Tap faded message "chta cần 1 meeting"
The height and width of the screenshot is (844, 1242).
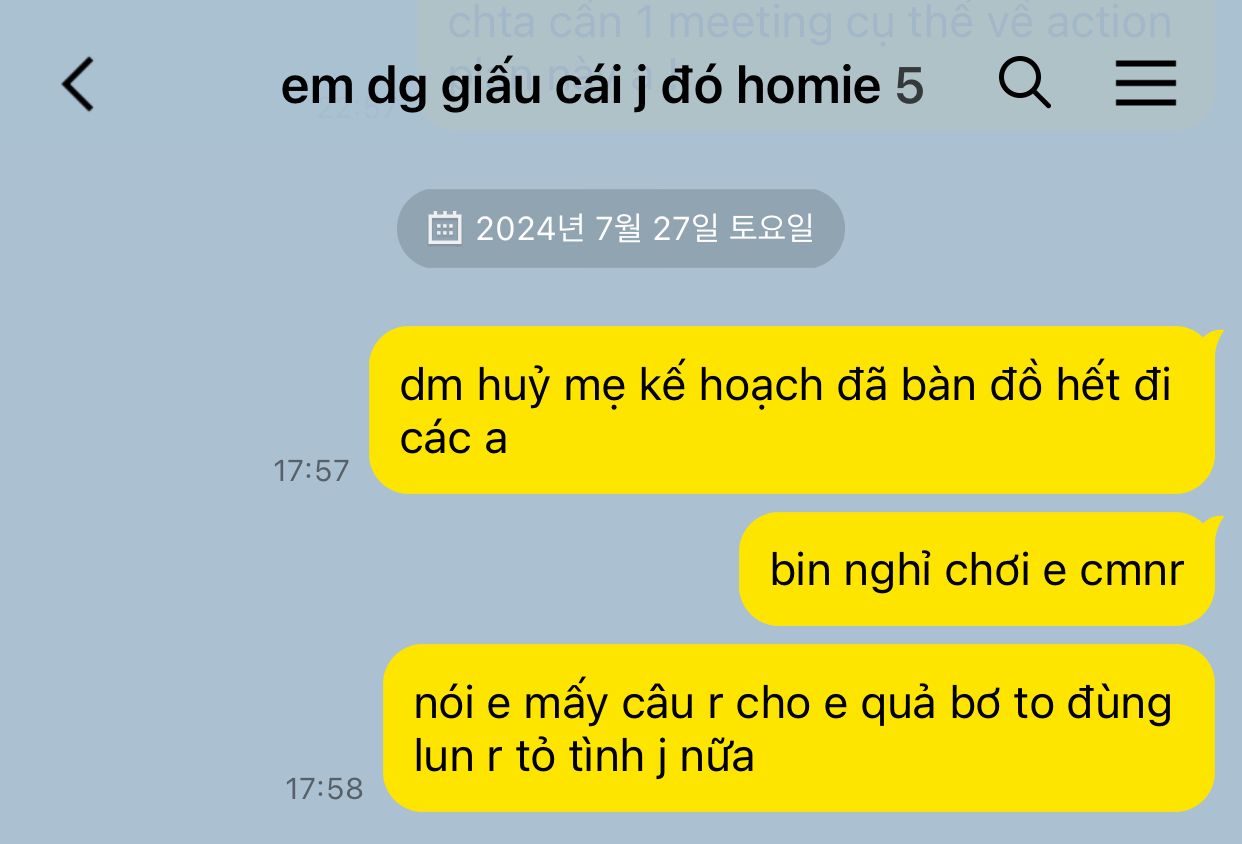coord(812,25)
